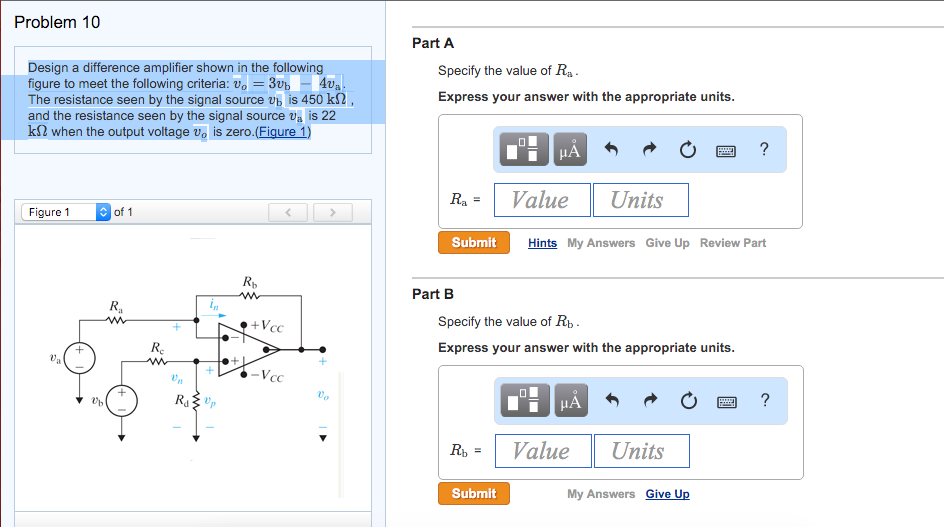Click the templates icon in Part B toolbar
The image size is (944, 527).
(526, 401)
